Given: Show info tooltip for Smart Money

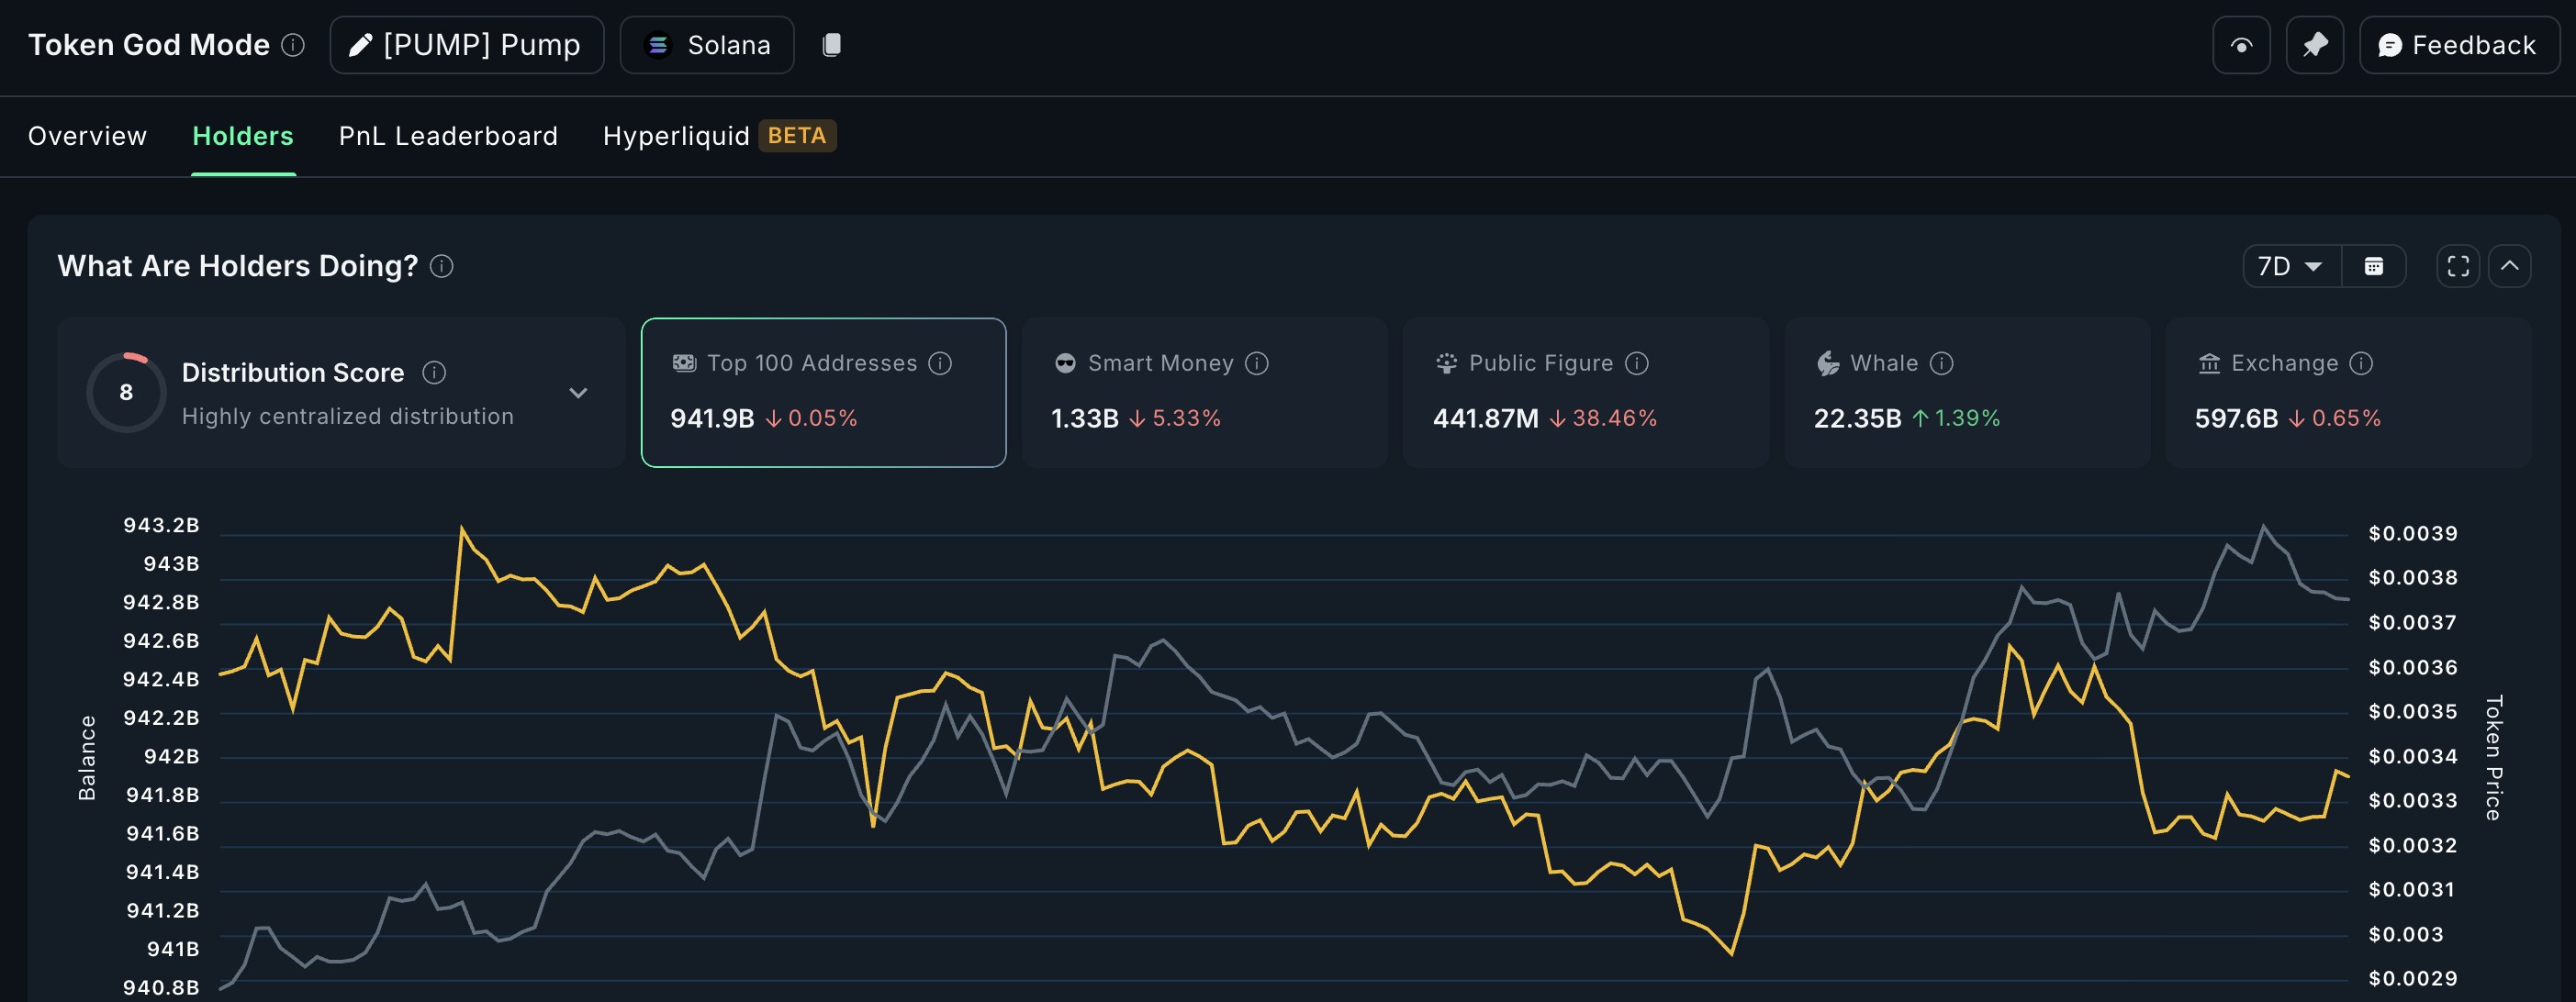Looking at the screenshot, I should tap(1257, 363).
